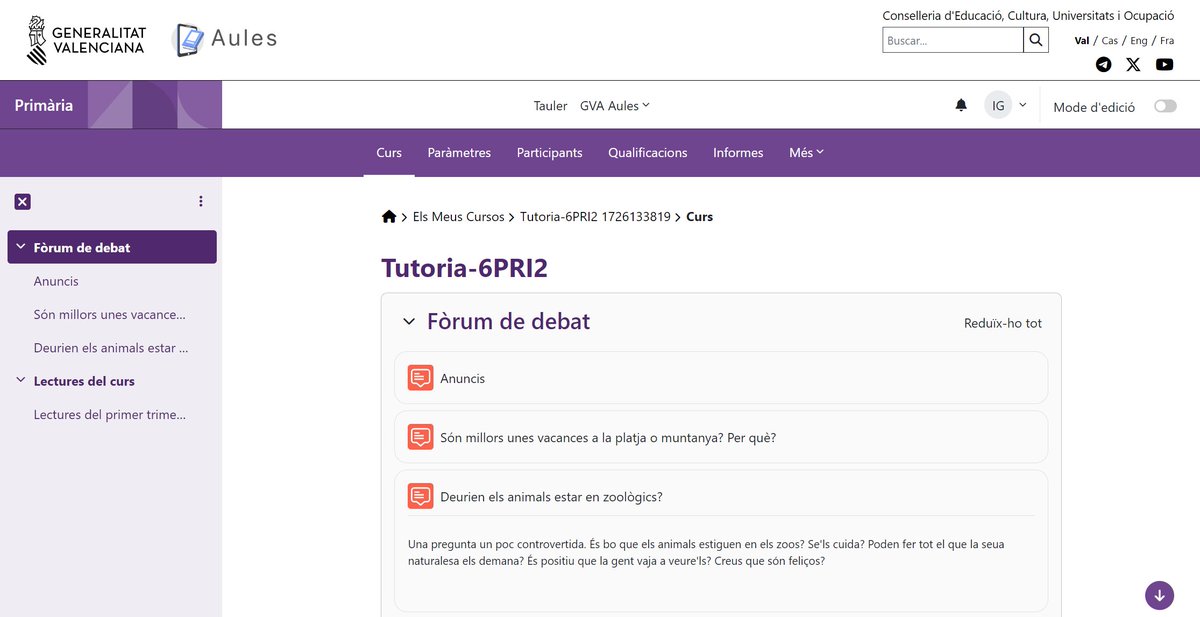Click the Redueix-ho tot link

pyautogui.click(x=1003, y=323)
